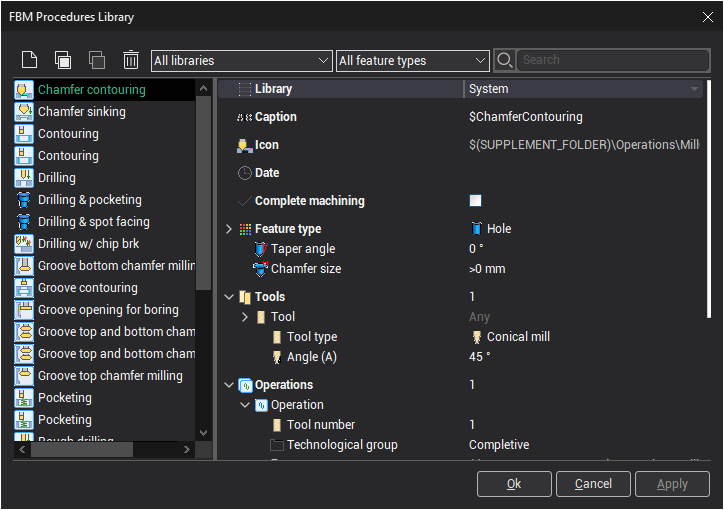Click the duplicate procedure toolbar icon

(63, 60)
